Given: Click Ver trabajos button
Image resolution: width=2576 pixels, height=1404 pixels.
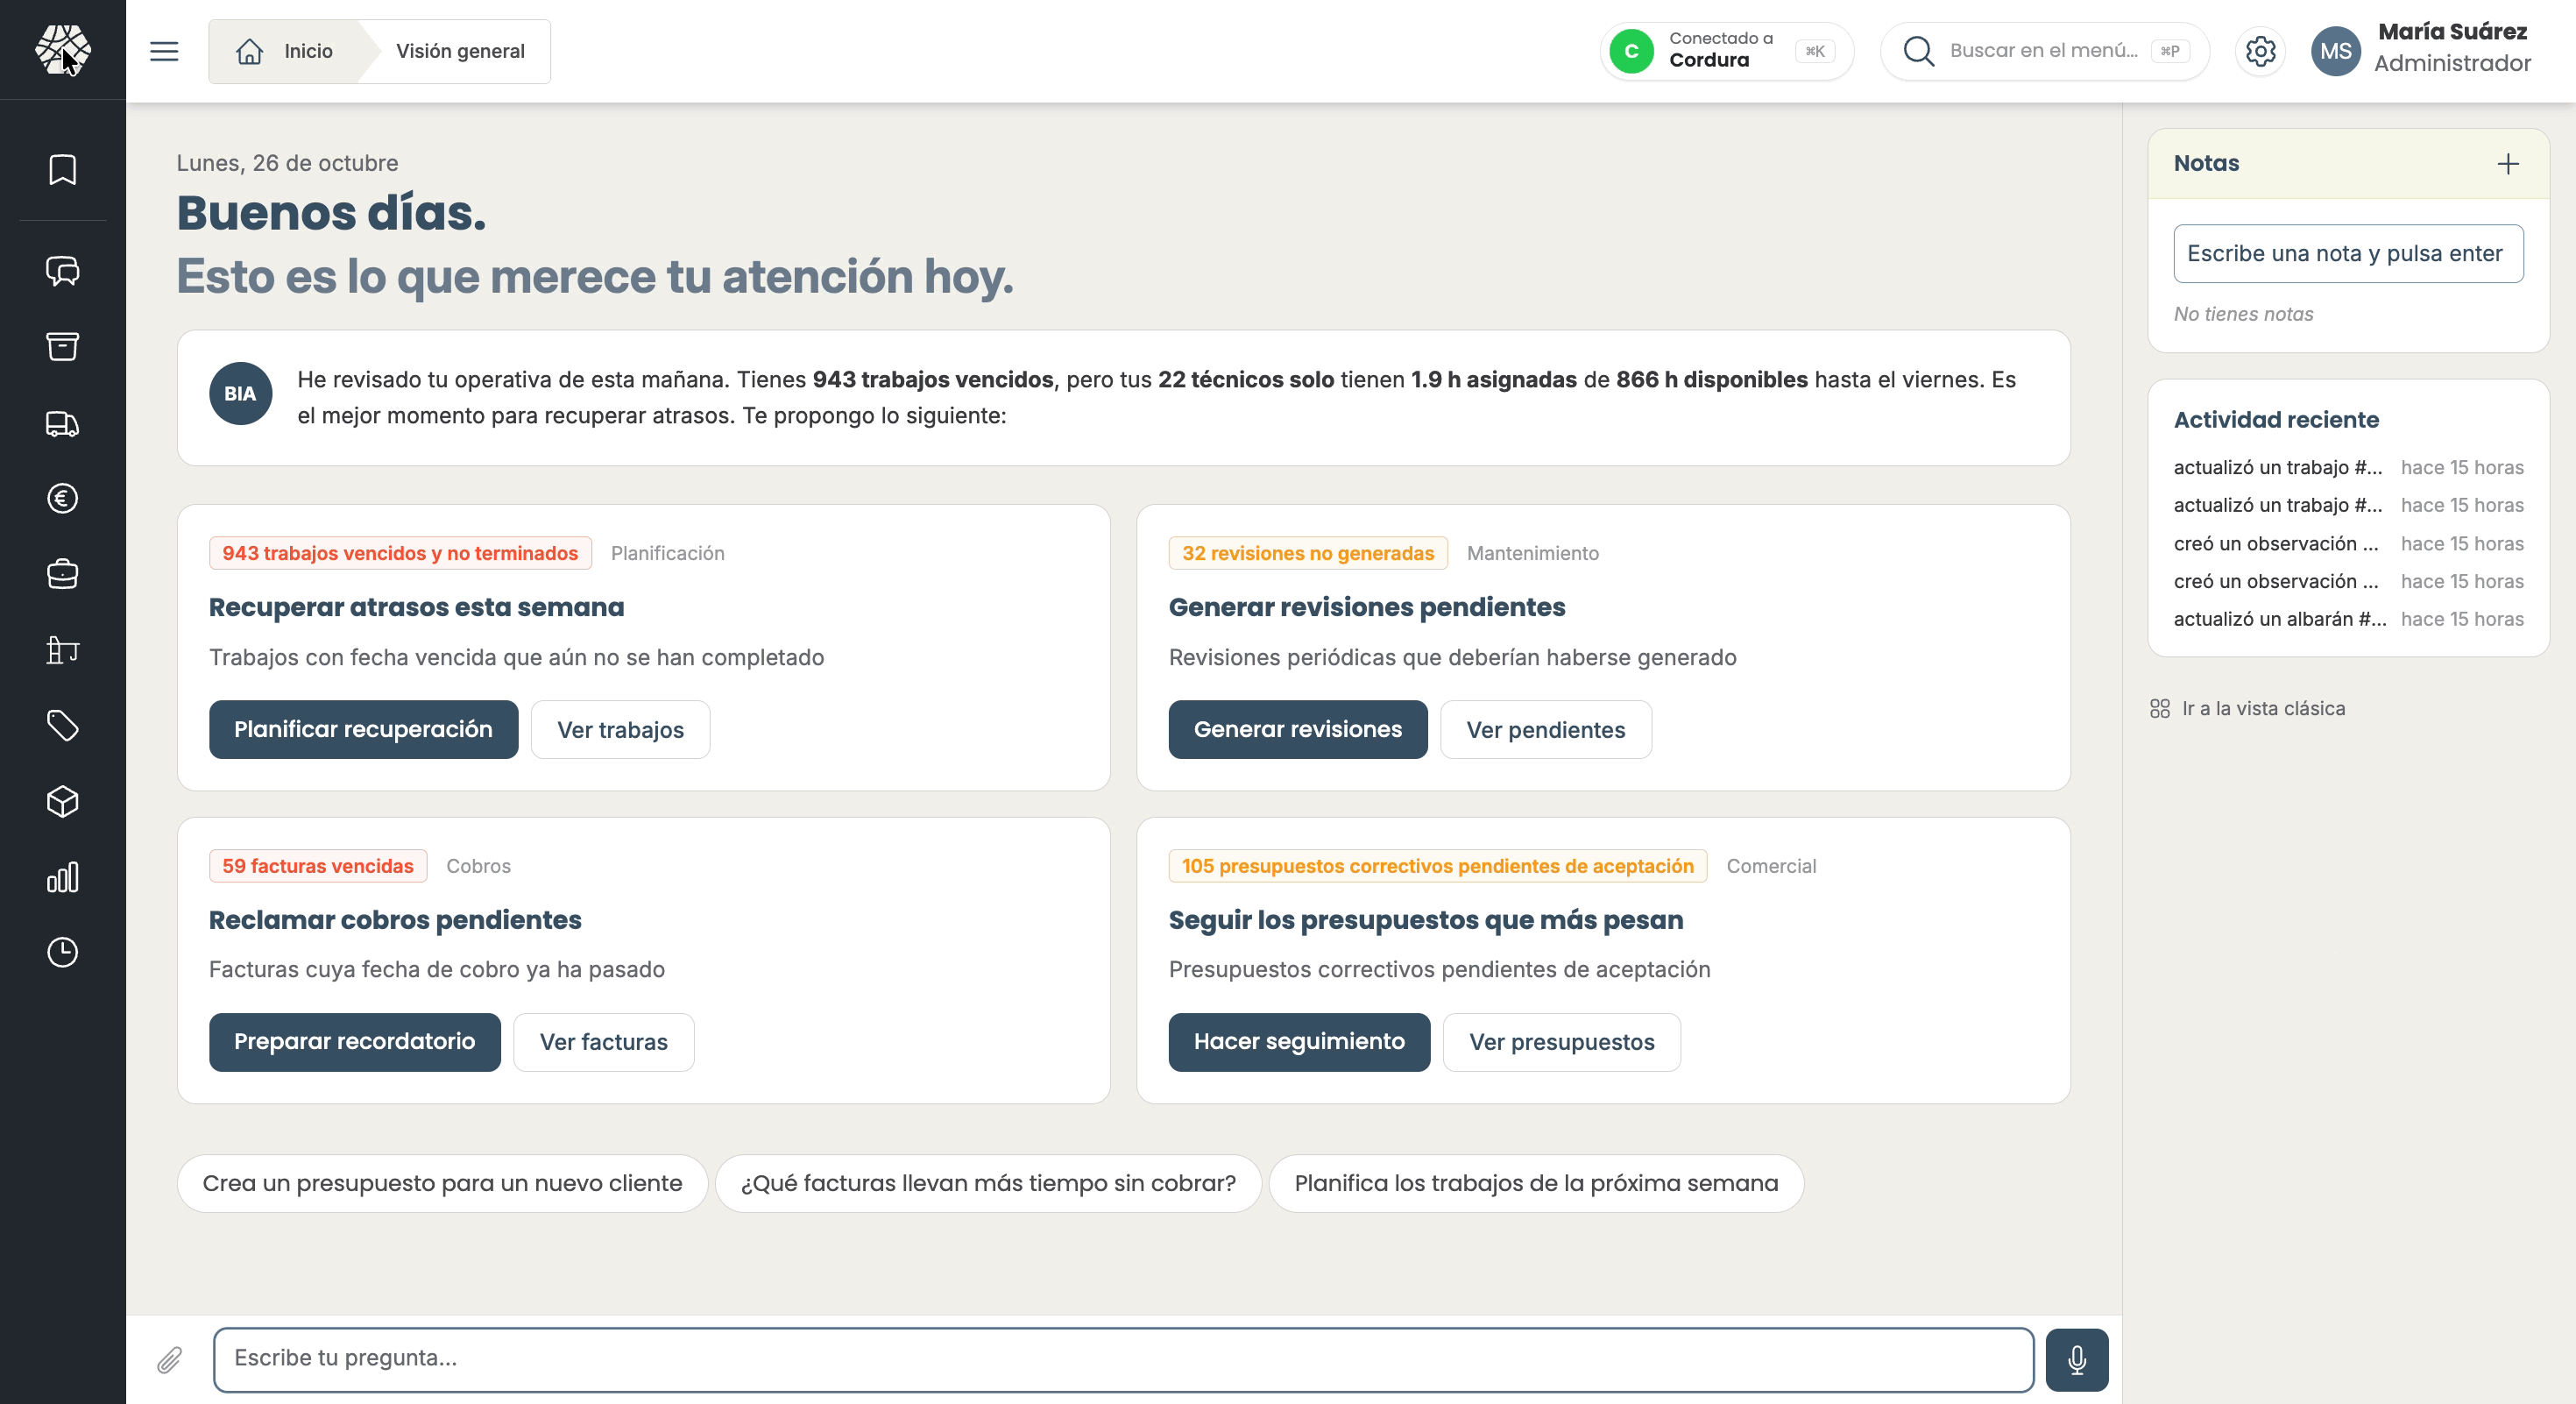Looking at the screenshot, I should (620, 729).
